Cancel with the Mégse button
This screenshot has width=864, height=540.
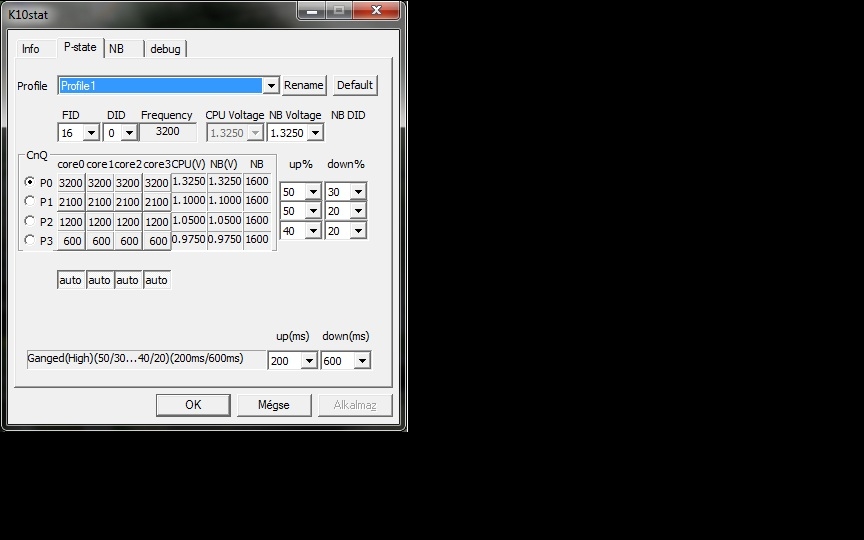coord(274,405)
